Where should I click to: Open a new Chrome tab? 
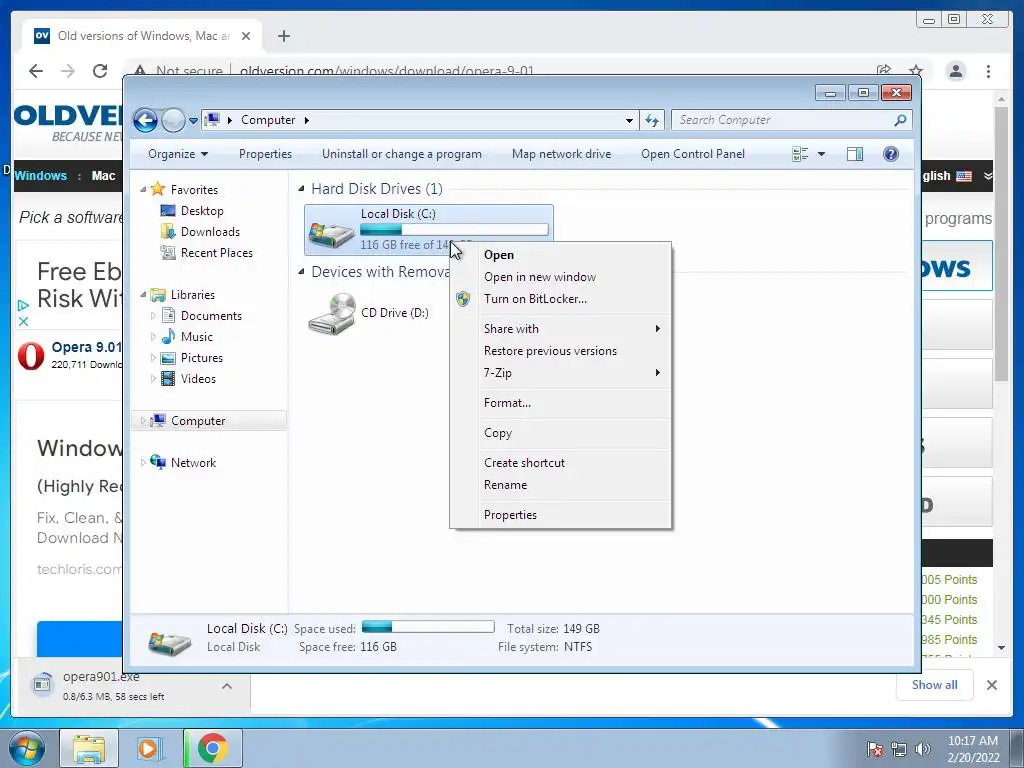[283, 36]
